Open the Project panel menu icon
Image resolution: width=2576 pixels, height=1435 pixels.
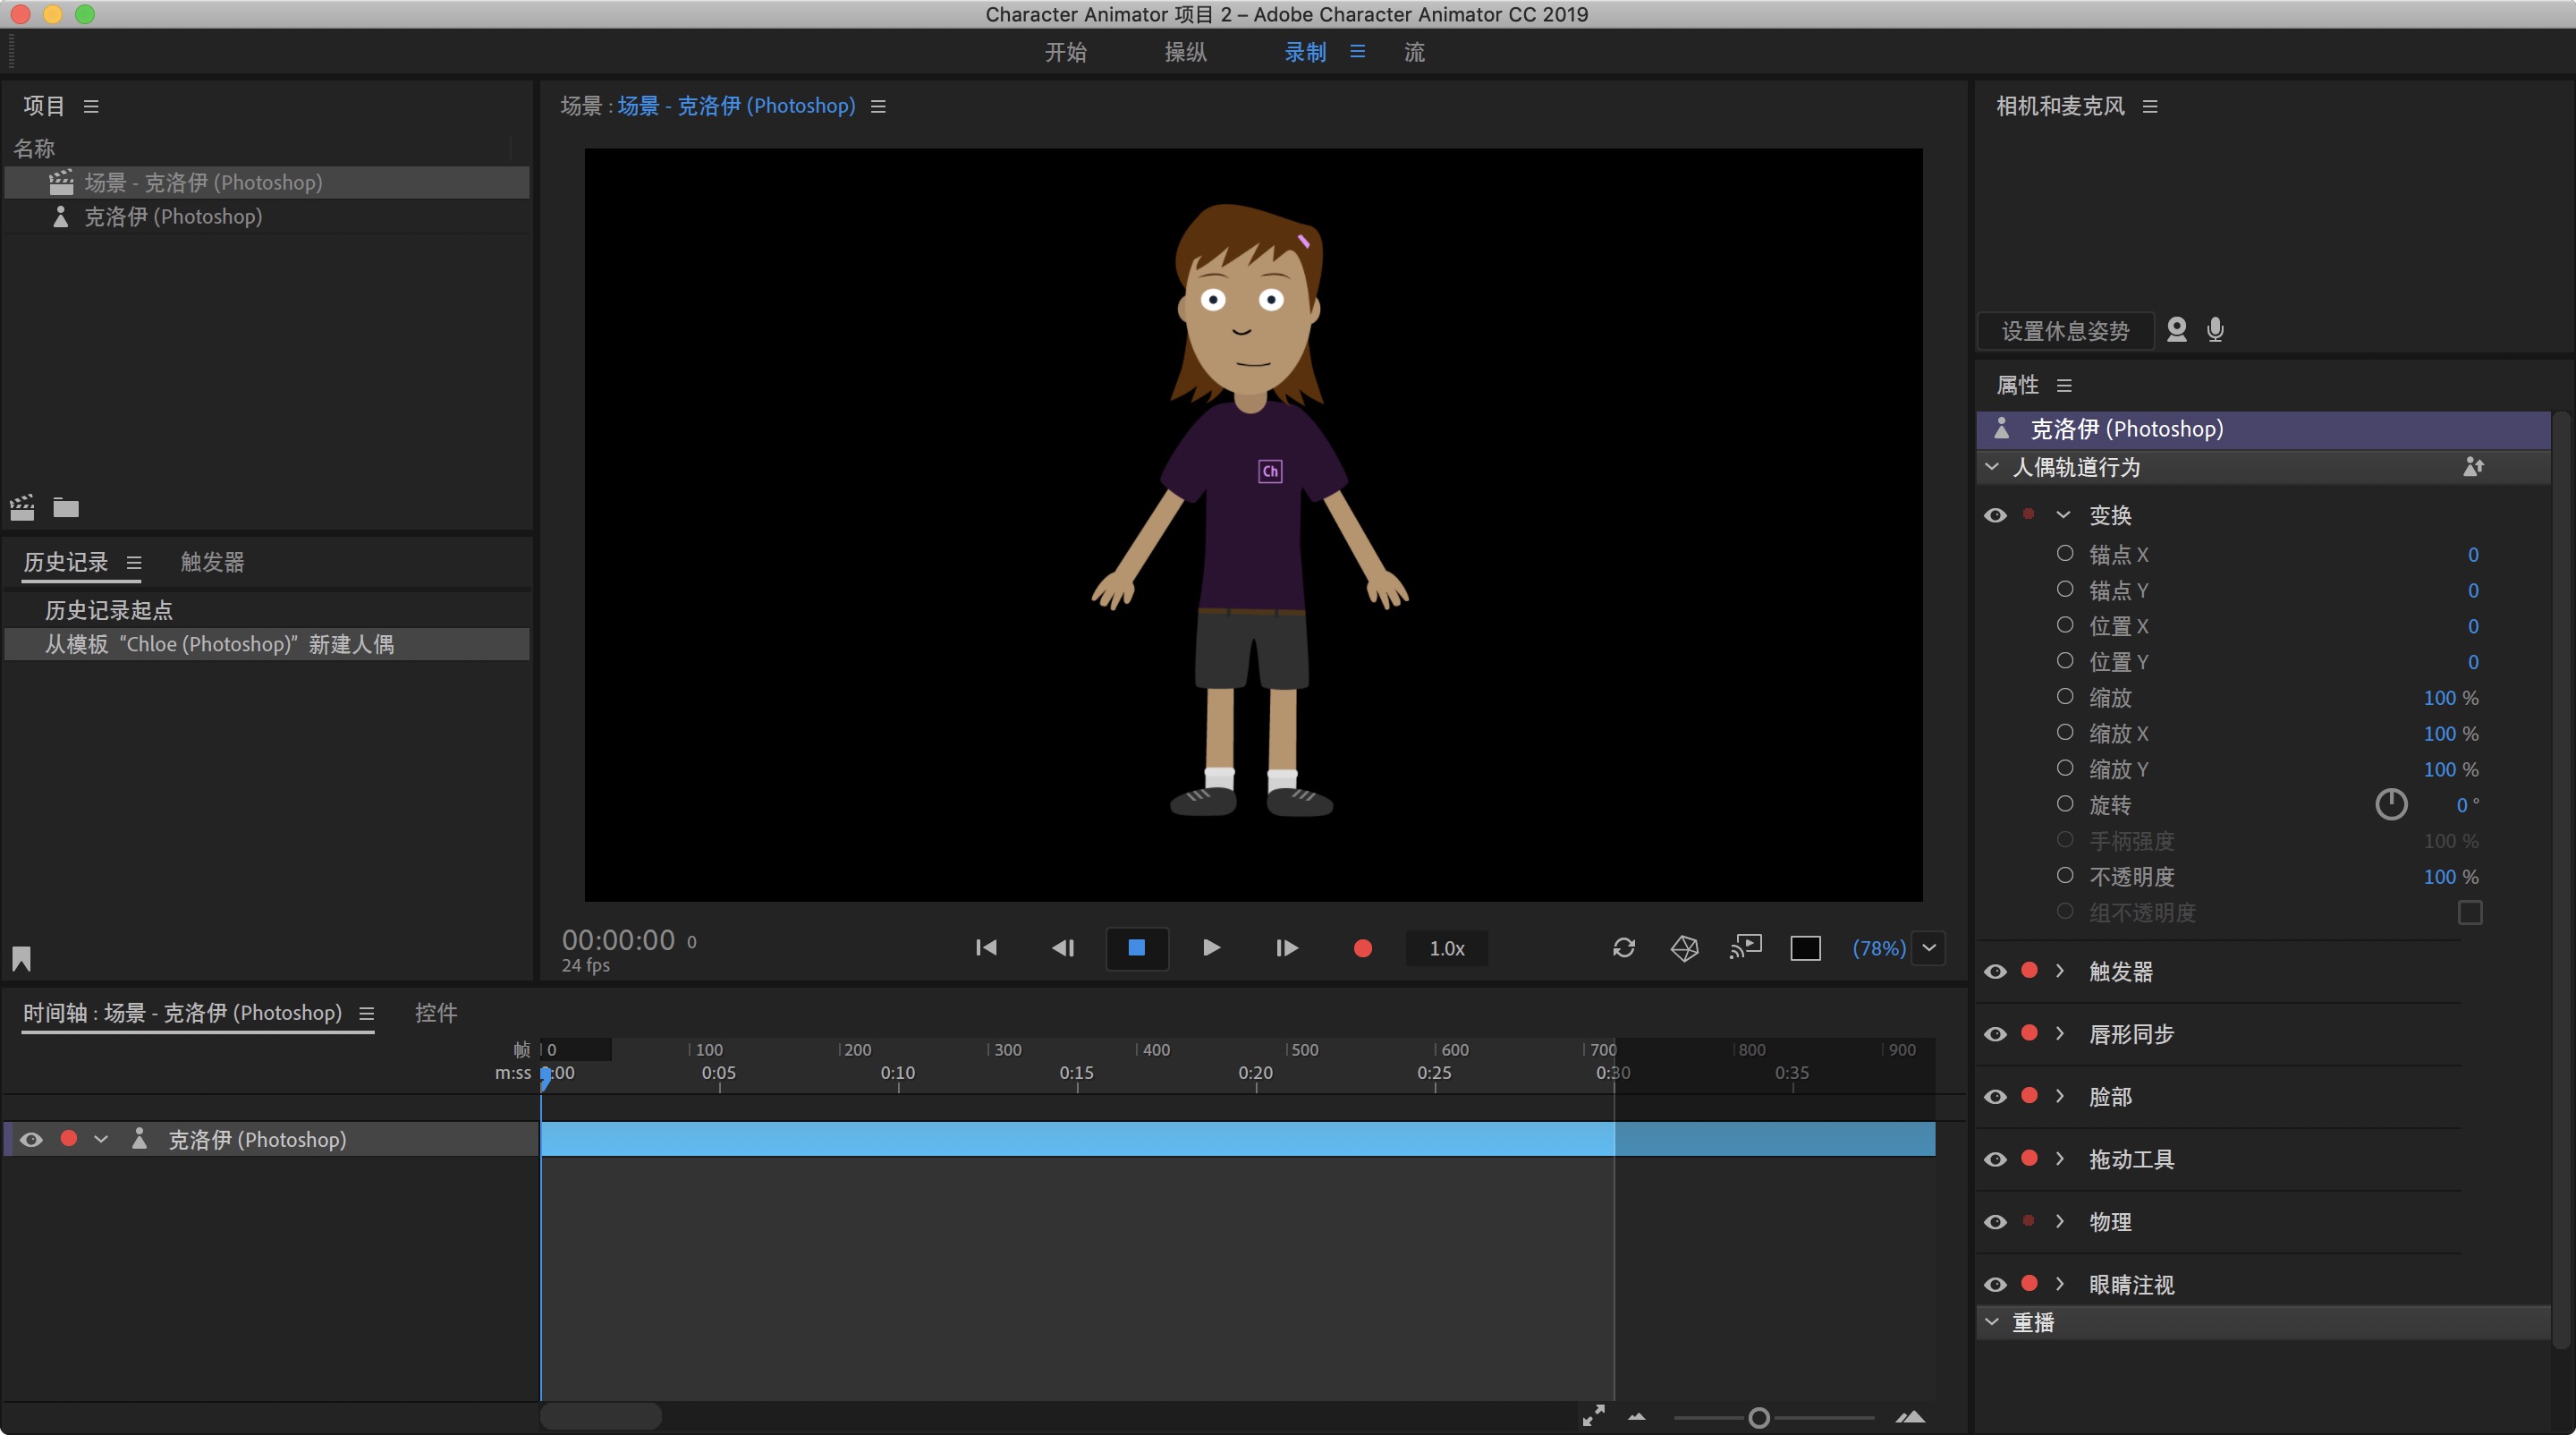click(91, 106)
